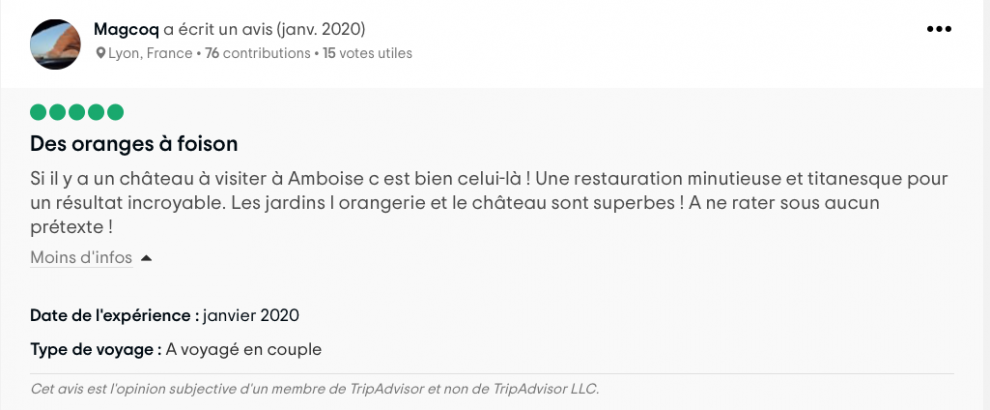990x410 pixels.
Task: Click Magcoq's profile avatar picture
Action: pyautogui.click(x=56, y=43)
